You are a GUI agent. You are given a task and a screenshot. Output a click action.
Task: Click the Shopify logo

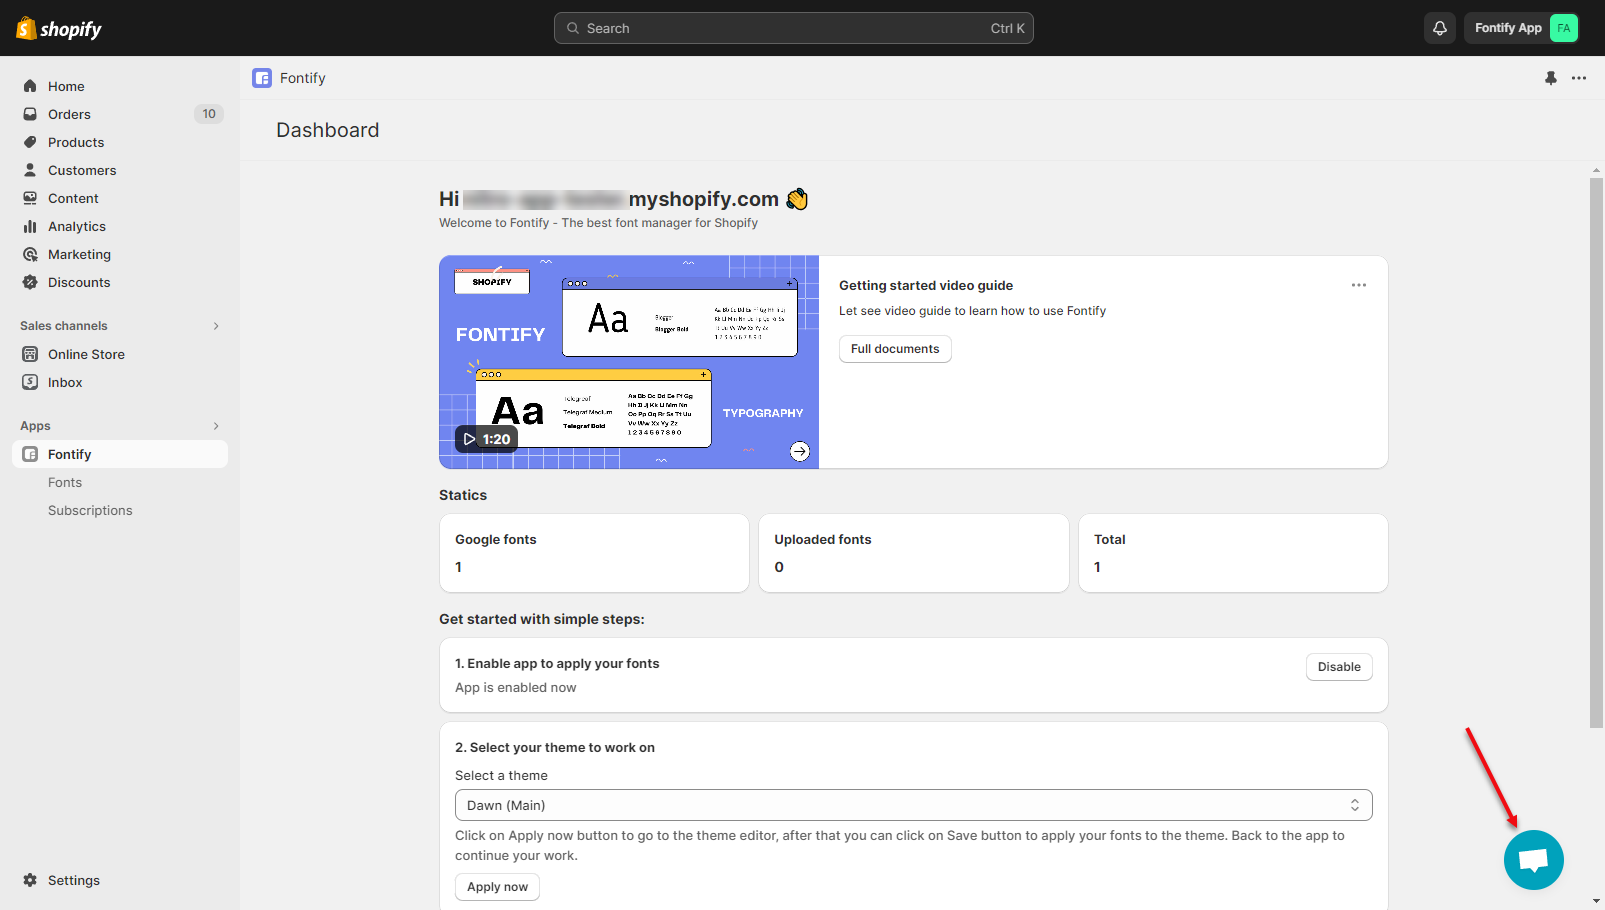59,29
